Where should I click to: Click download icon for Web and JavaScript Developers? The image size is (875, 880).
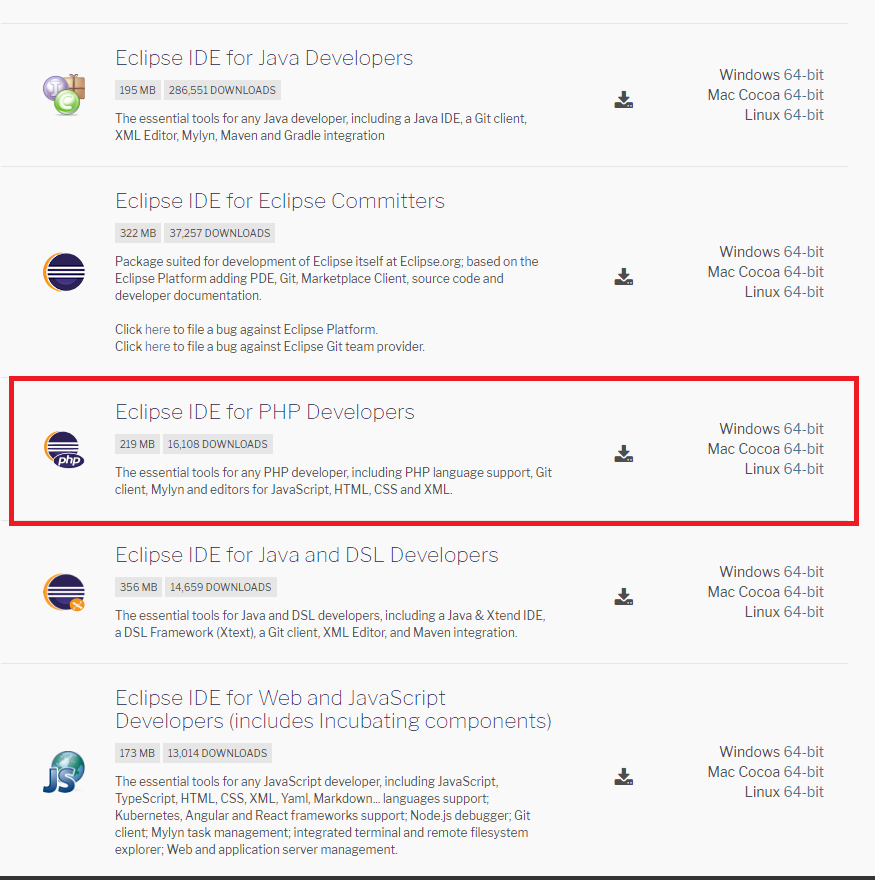(x=624, y=776)
